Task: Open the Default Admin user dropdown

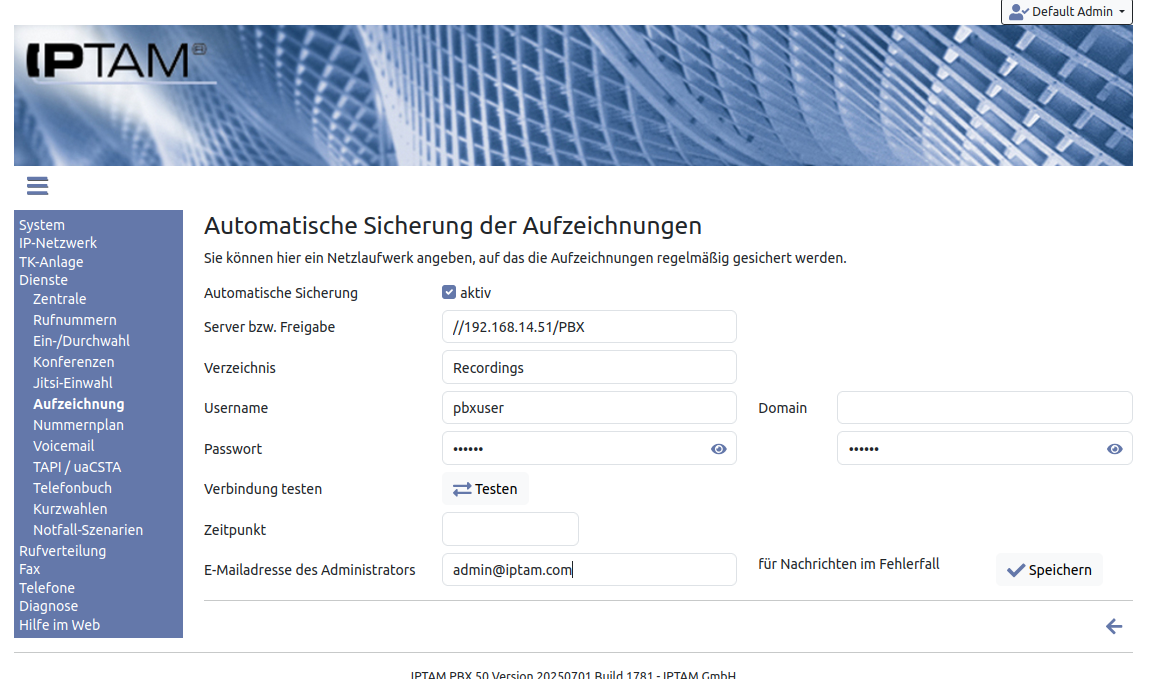Action: coord(1066,12)
